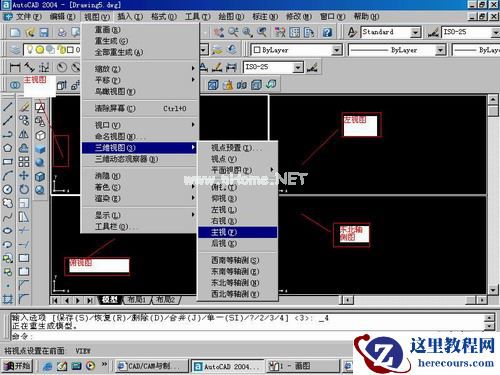Click the Array tool icon
Viewport: 500px width, 375px height.
[x=24, y=162]
